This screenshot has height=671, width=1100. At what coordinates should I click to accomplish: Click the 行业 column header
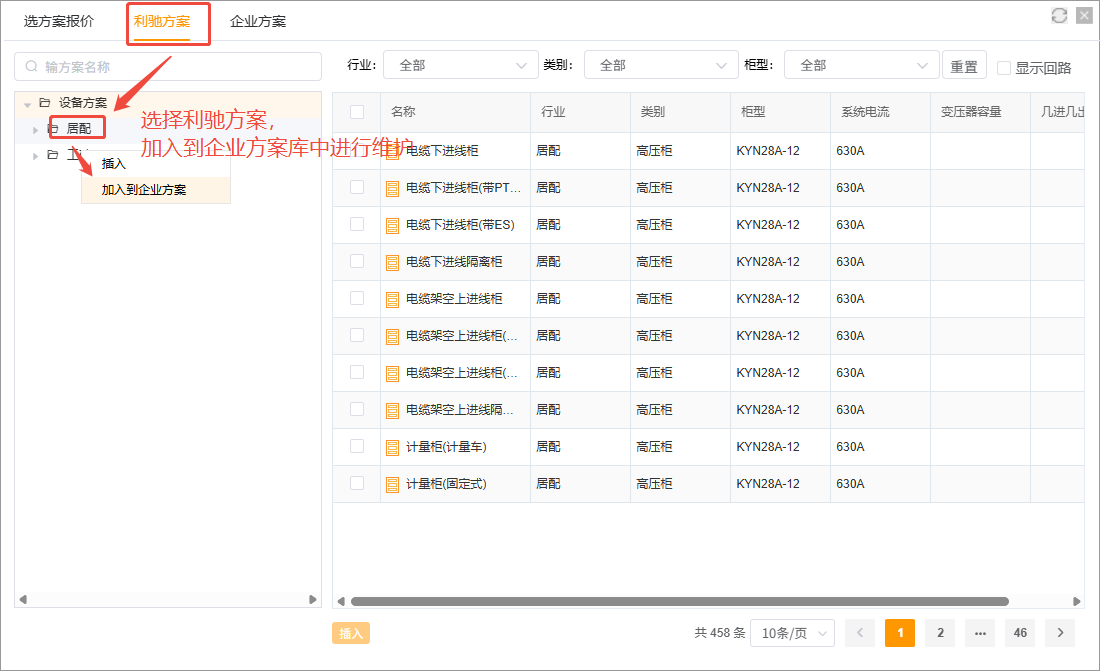580,112
